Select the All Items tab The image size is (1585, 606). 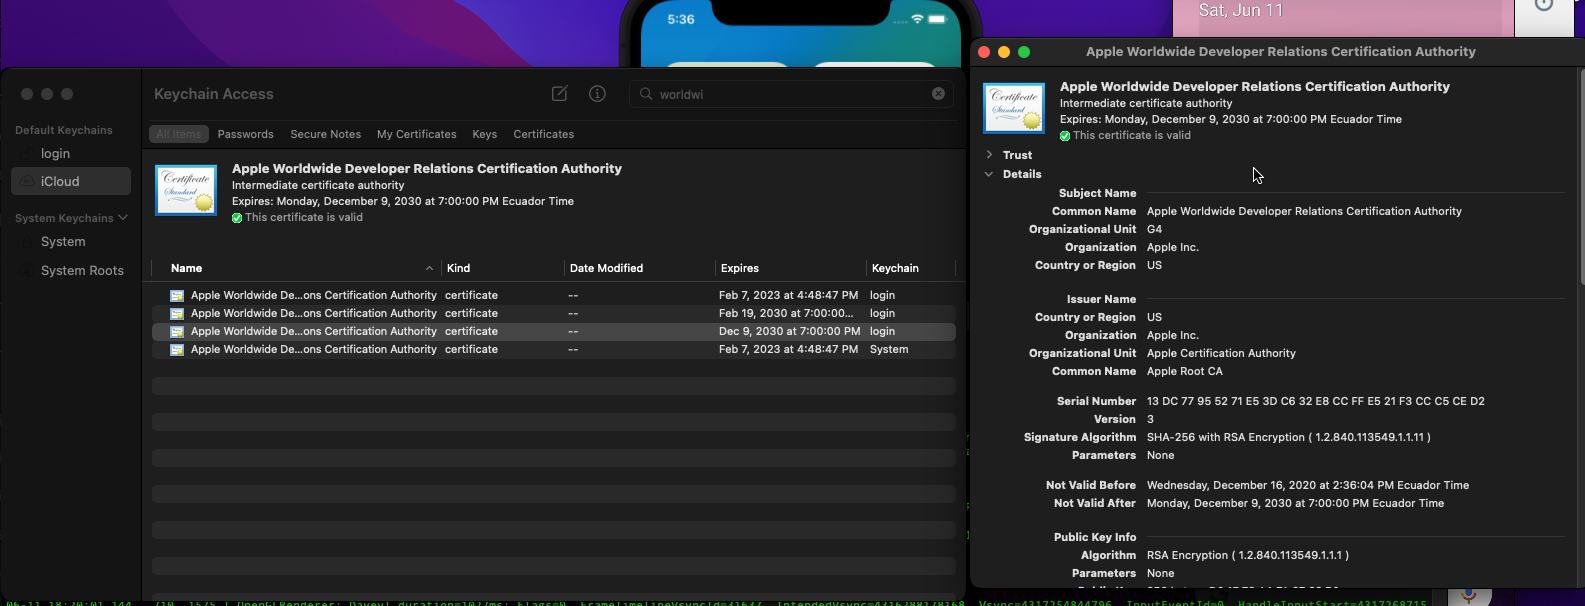179,134
